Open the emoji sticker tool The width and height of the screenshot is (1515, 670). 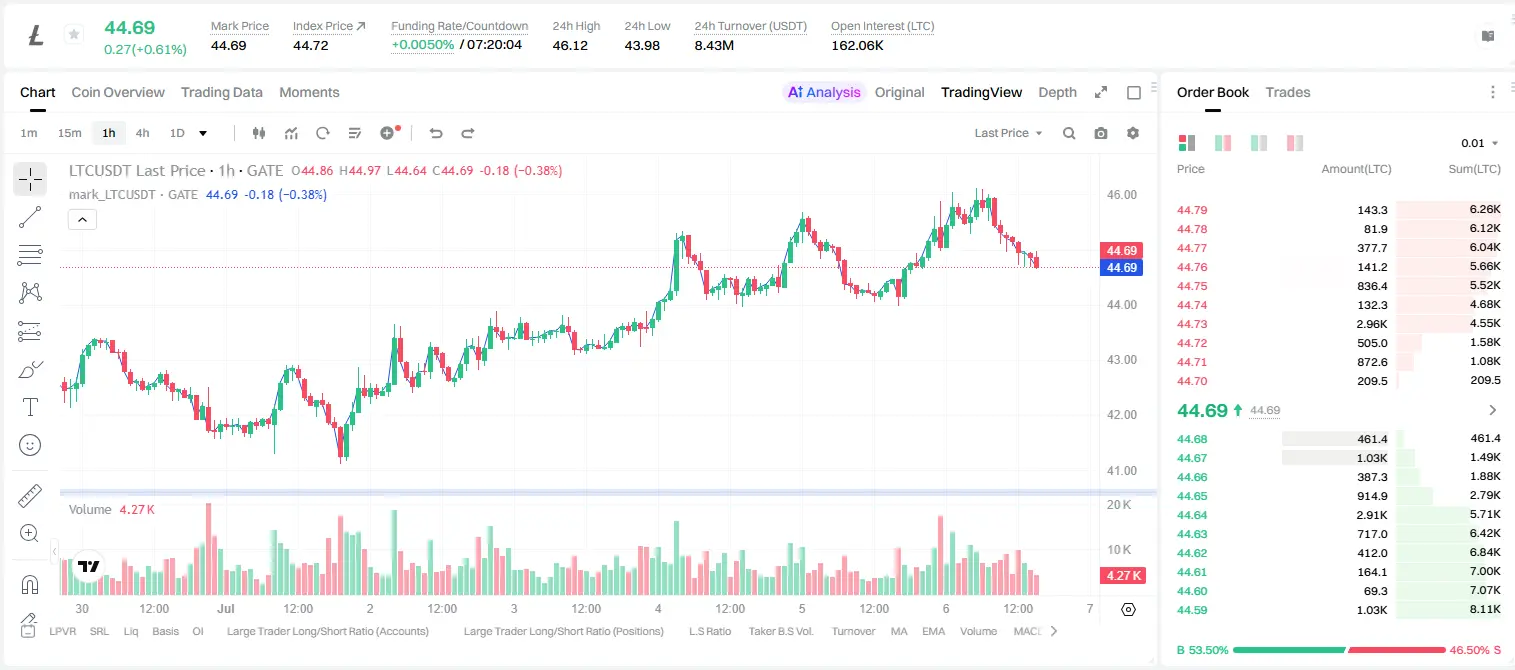point(30,445)
